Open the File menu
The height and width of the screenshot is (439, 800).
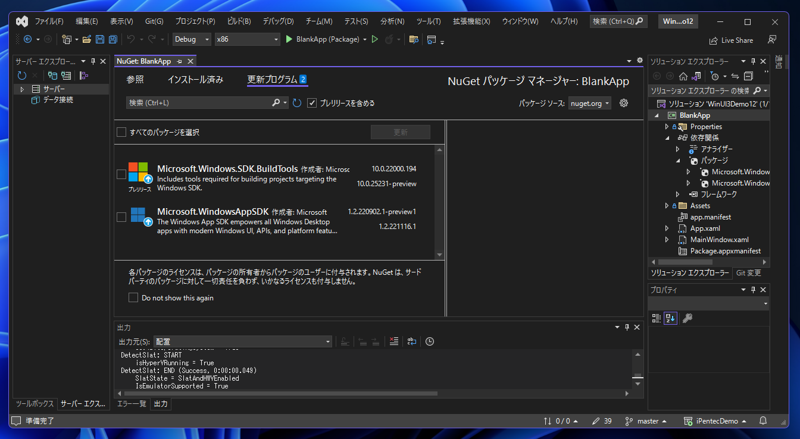49,21
